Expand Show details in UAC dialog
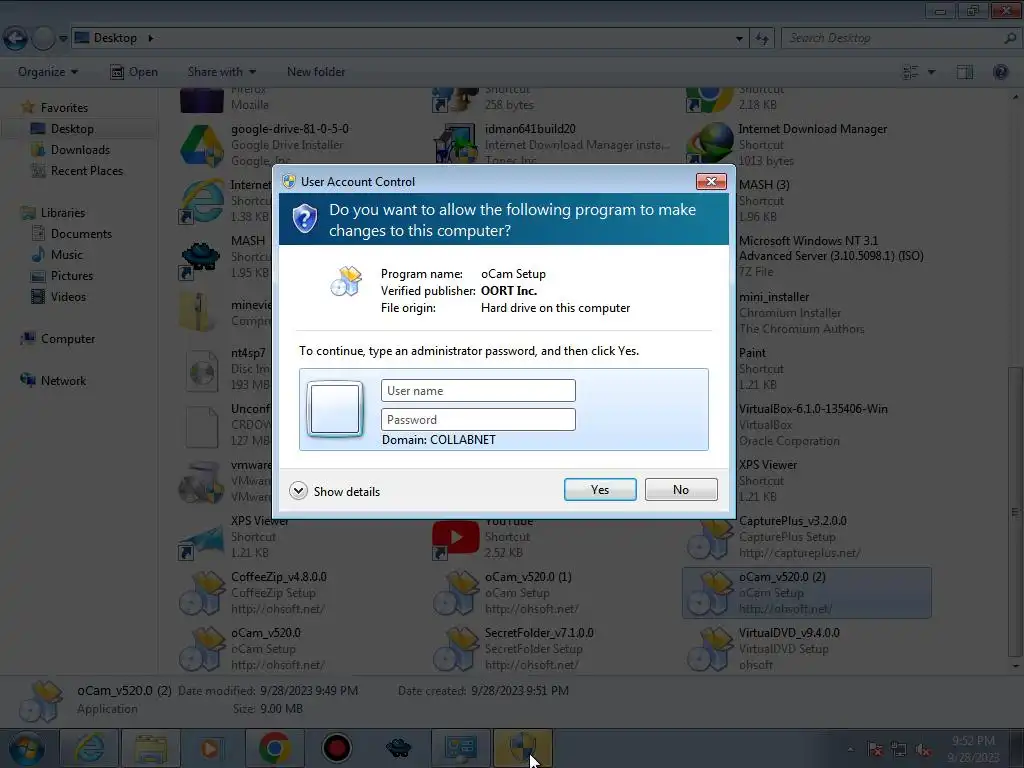 [334, 491]
